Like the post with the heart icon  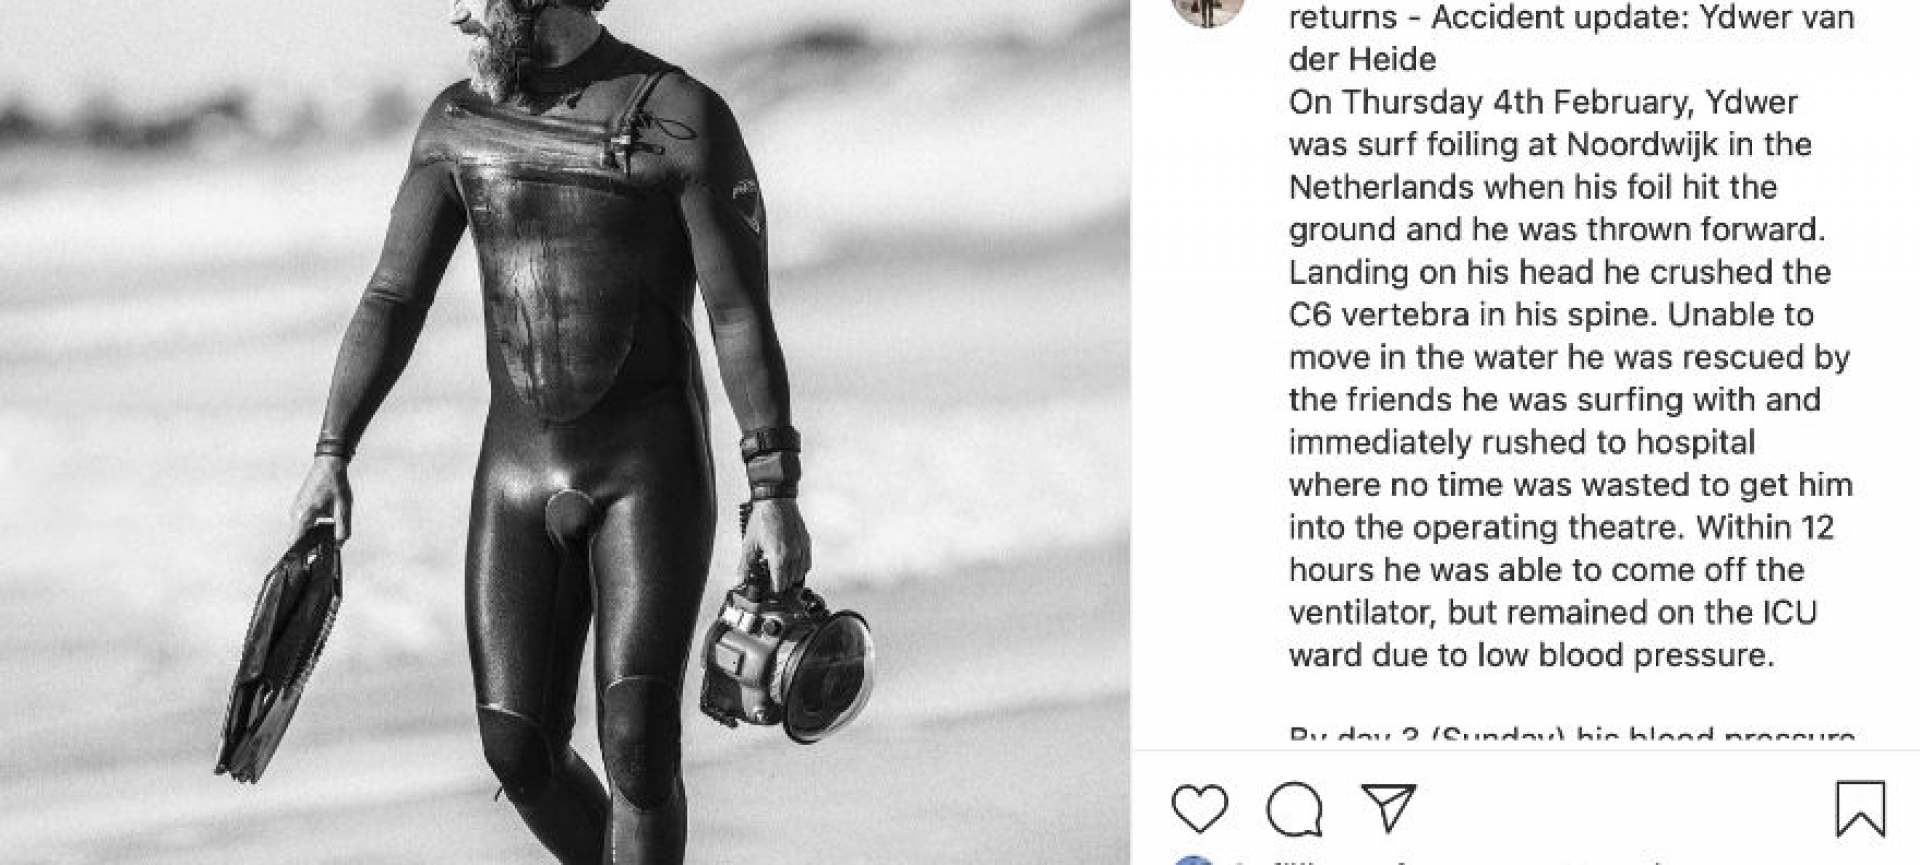point(1199,809)
